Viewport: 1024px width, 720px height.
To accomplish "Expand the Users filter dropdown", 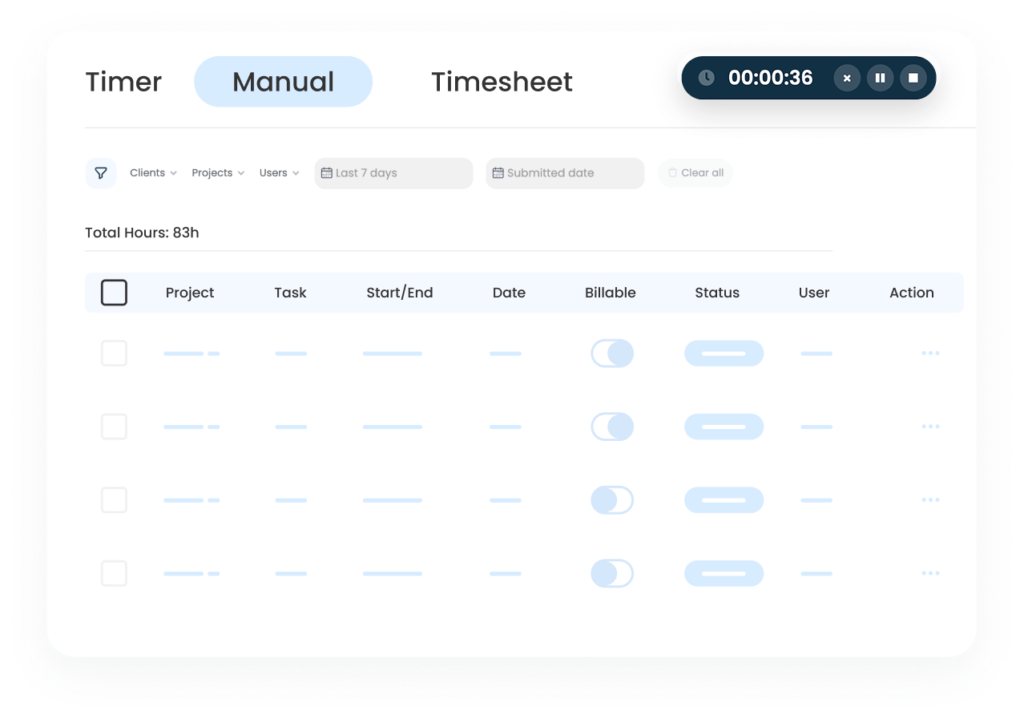I will click(x=279, y=173).
